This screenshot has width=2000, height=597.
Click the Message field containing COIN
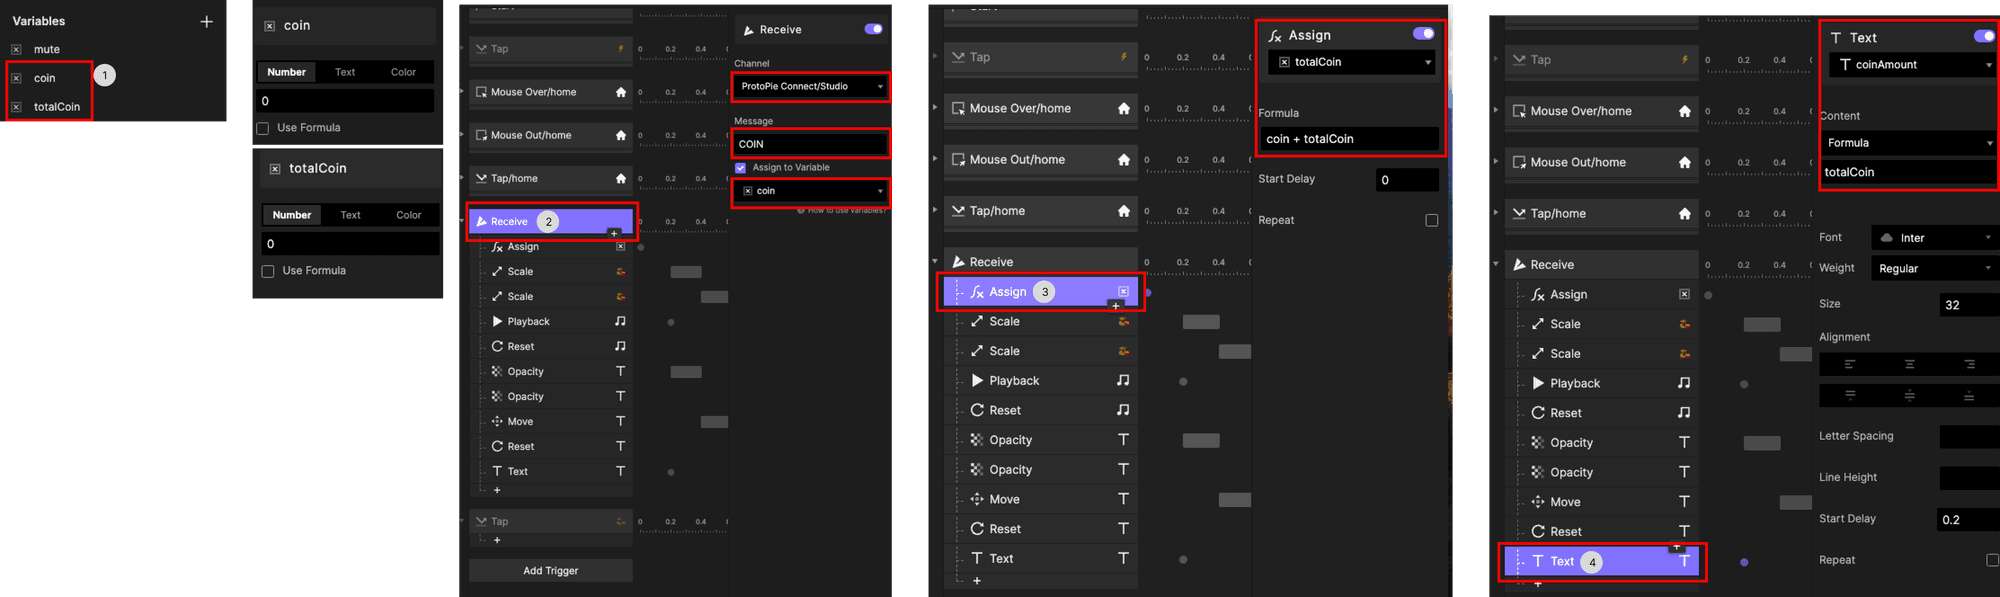pos(810,144)
